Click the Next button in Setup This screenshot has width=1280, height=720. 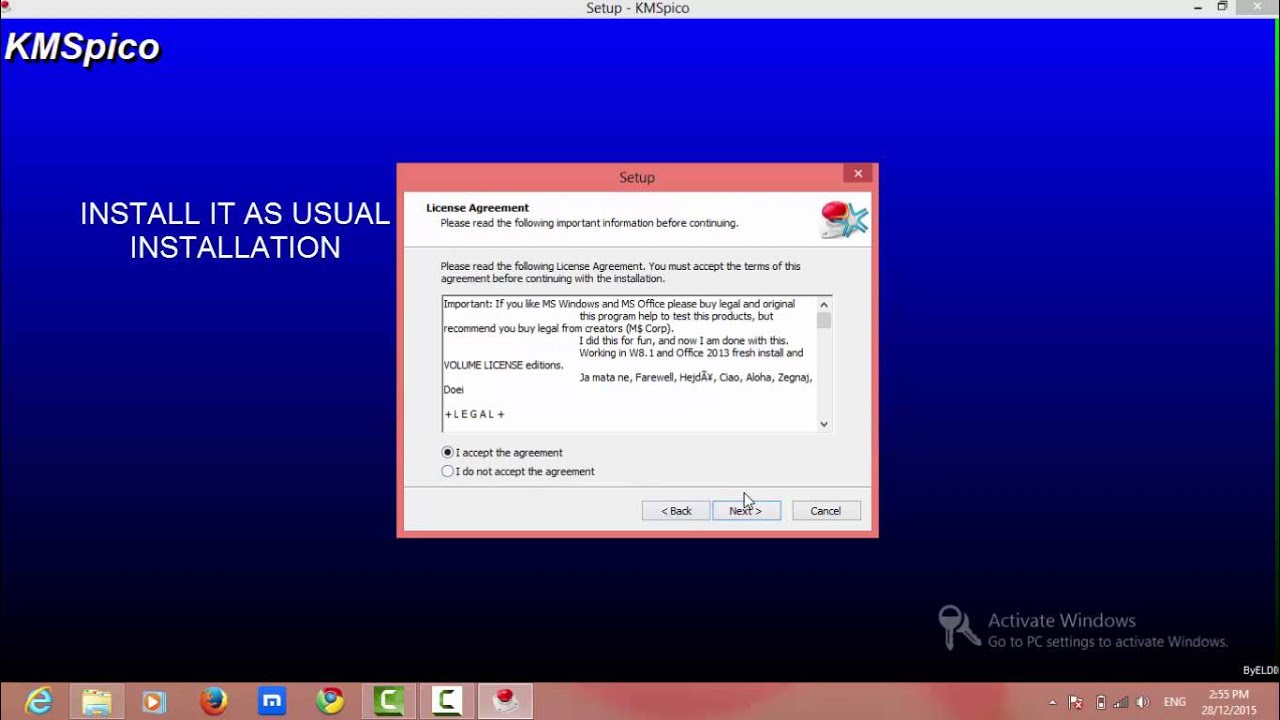[746, 511]
